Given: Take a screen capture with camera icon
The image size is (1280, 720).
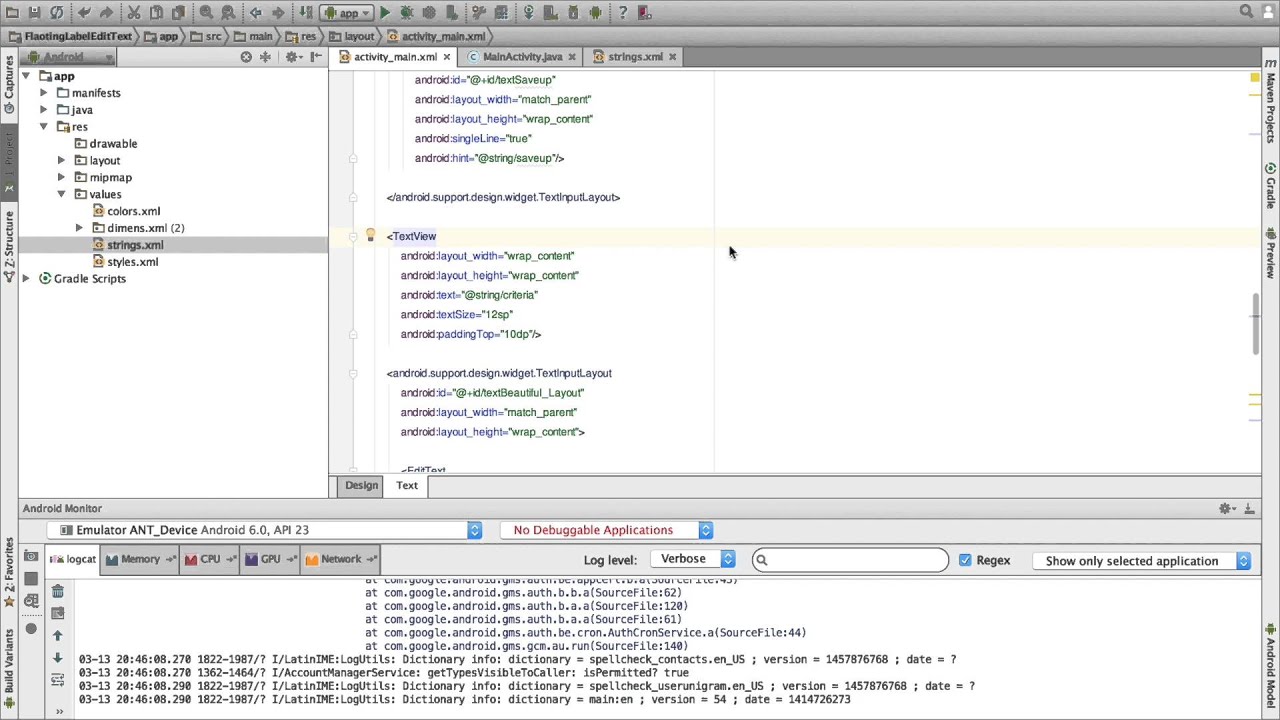Looking at the screenshot, I should pos(31,557).
